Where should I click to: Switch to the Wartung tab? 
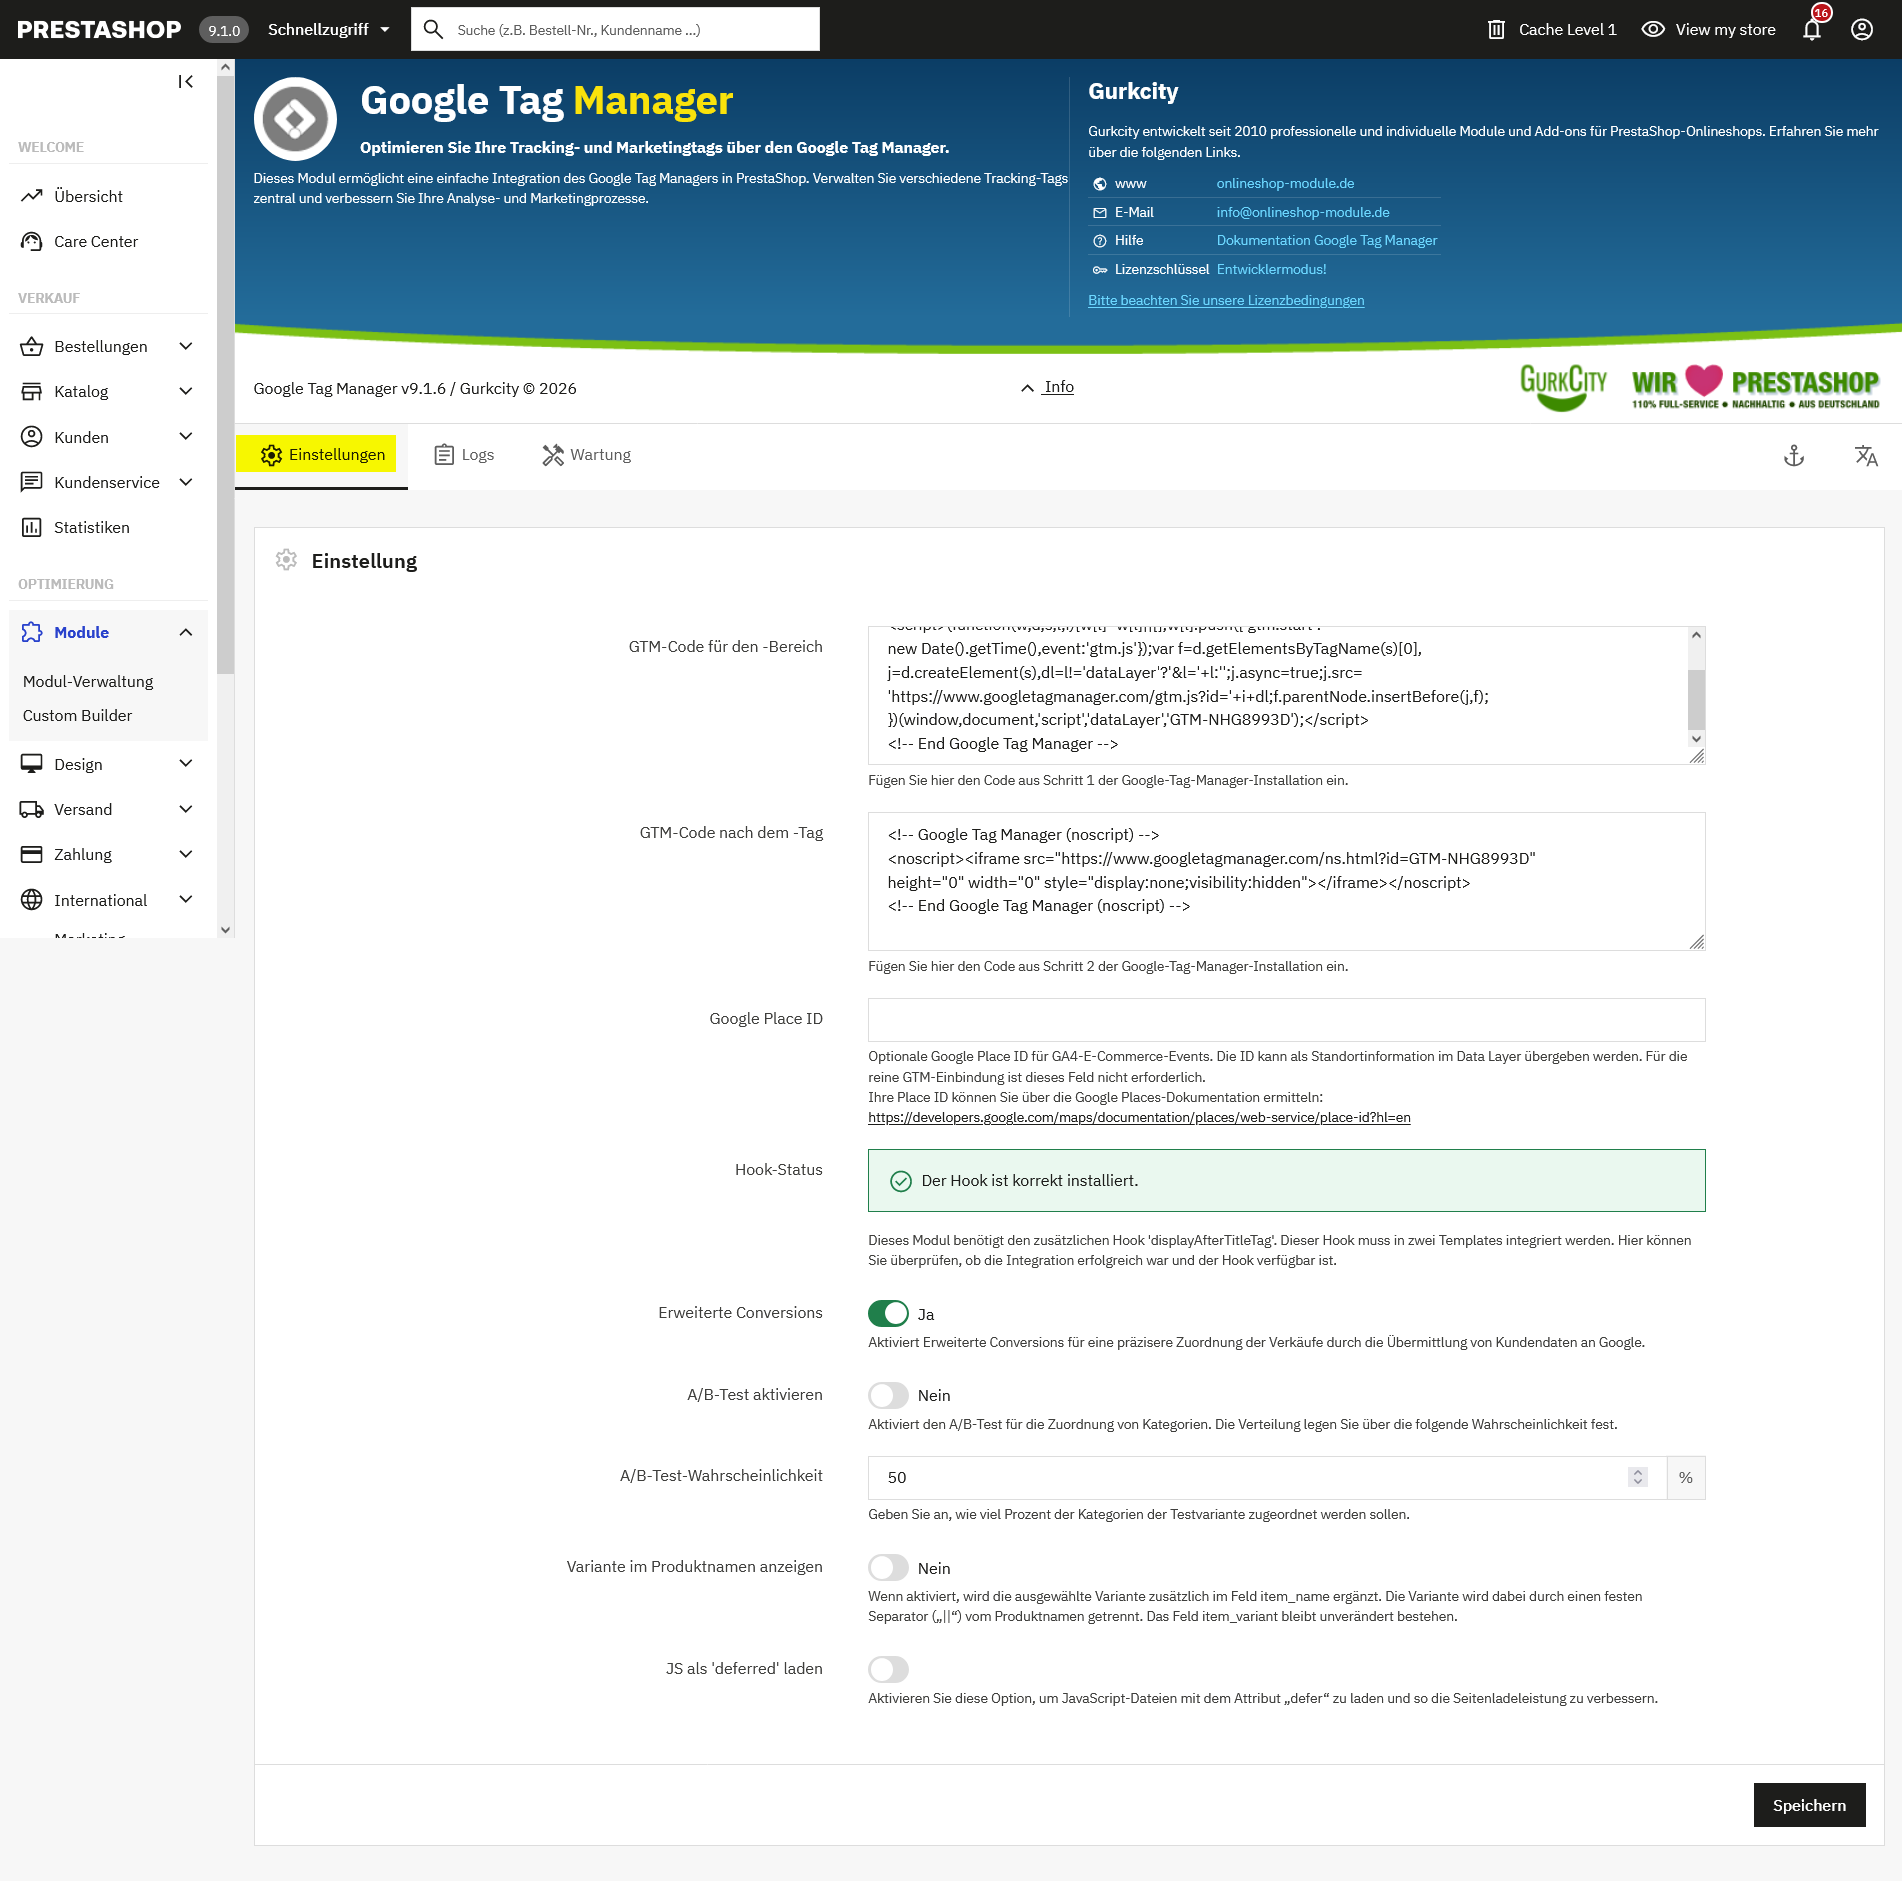(x=586, y=455)
